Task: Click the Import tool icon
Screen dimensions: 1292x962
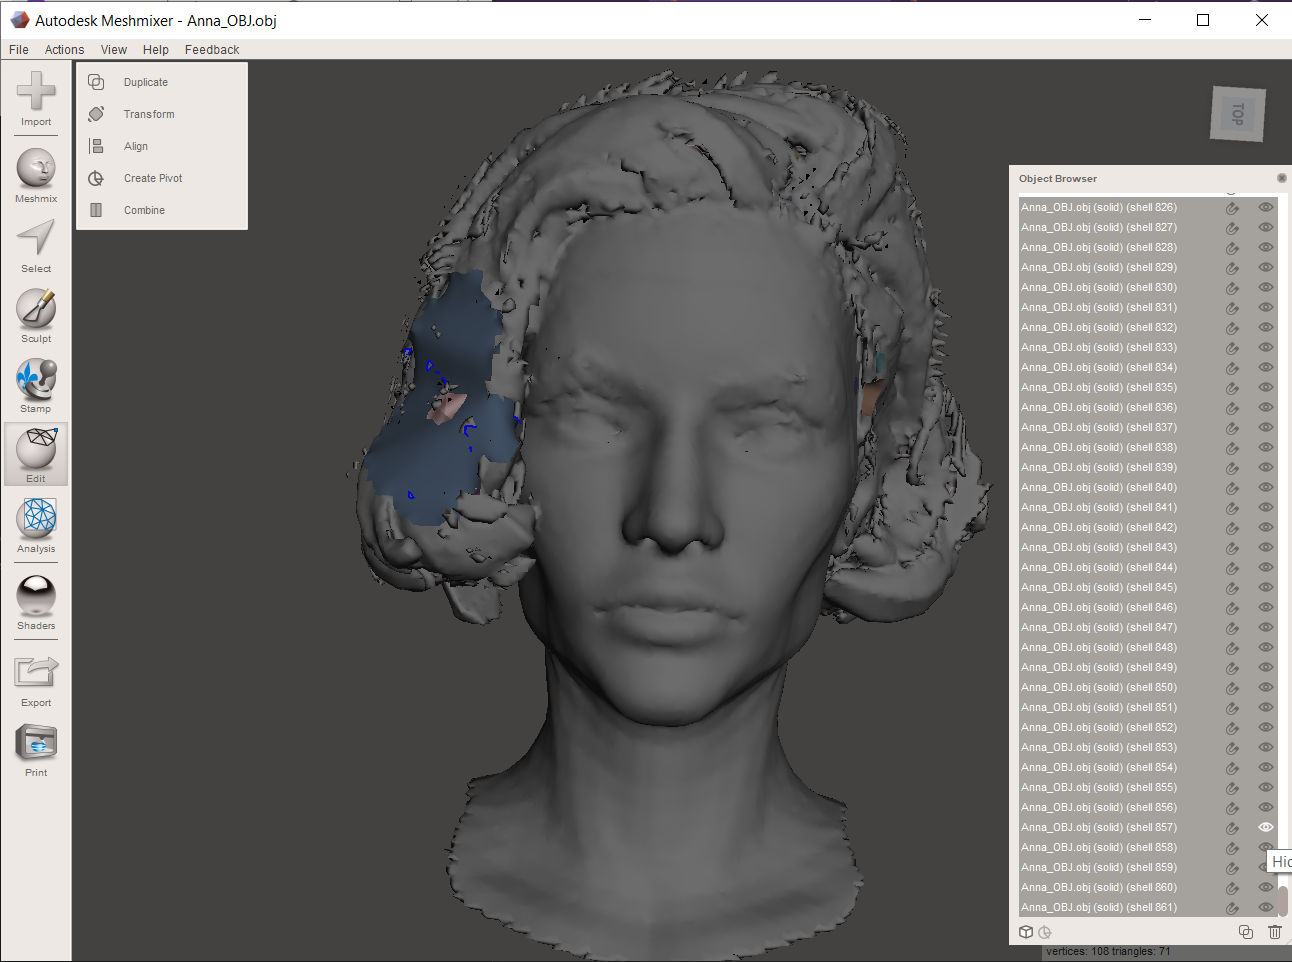Action: tap(36, 98)
